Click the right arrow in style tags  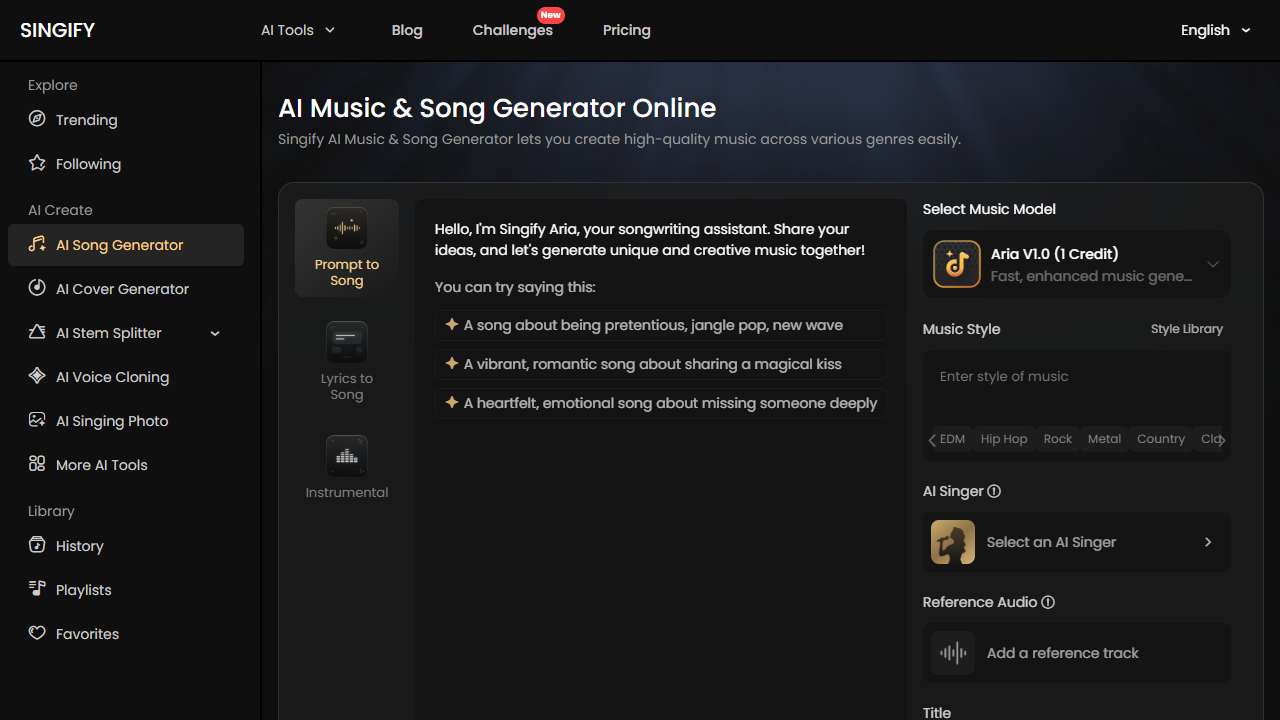1222,439
